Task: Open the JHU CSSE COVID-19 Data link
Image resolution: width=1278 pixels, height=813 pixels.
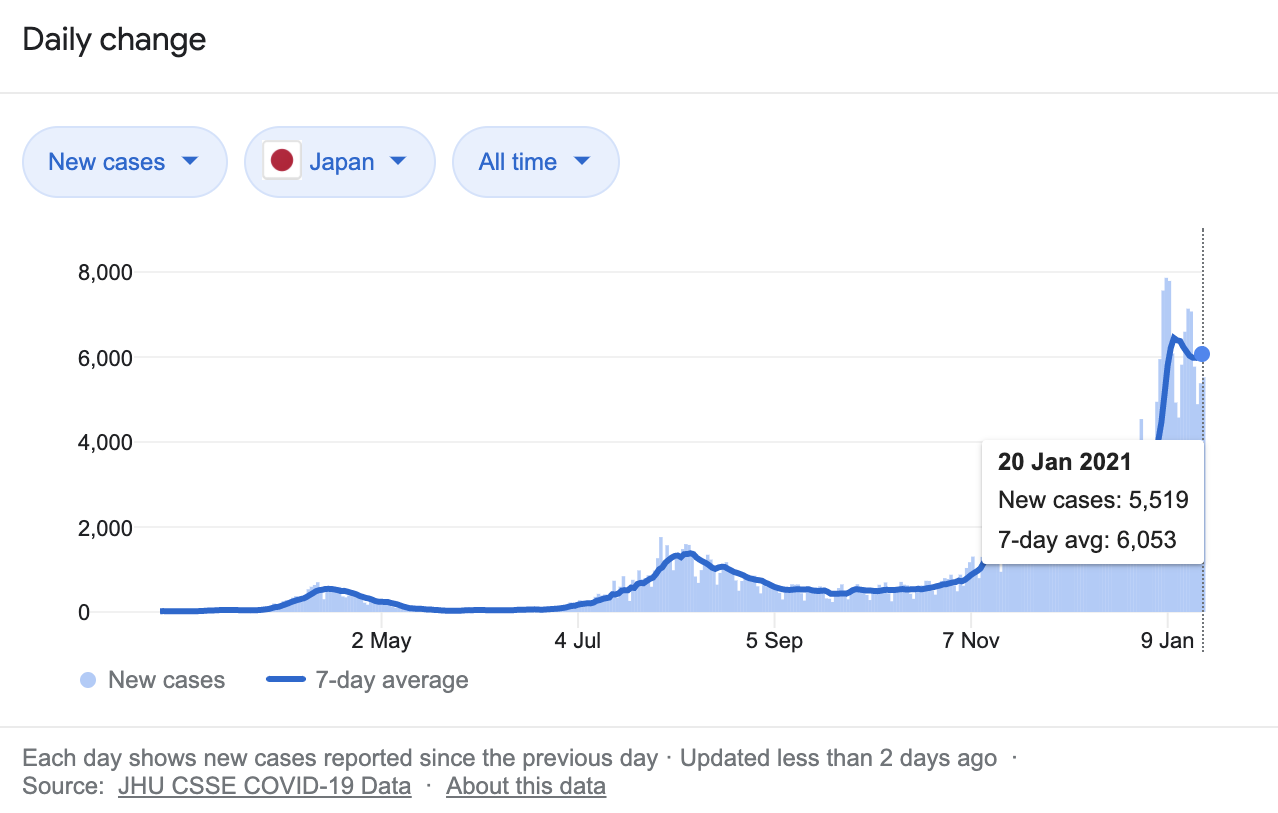Action: tap(264, 786)
